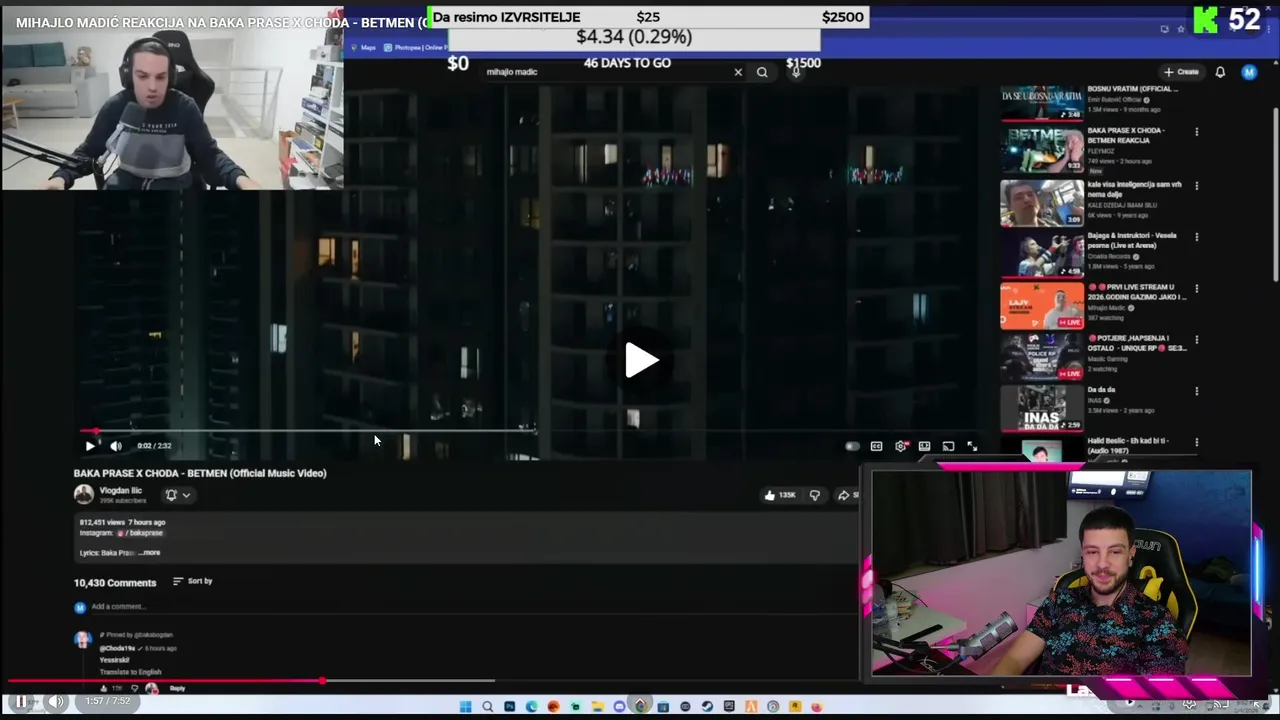Viewport: 1280px width, 720px height.
Task: Open the 'Bajaga & Instruktori - Vesela pesma' thumbnail
Action: tap(1042, 254)
